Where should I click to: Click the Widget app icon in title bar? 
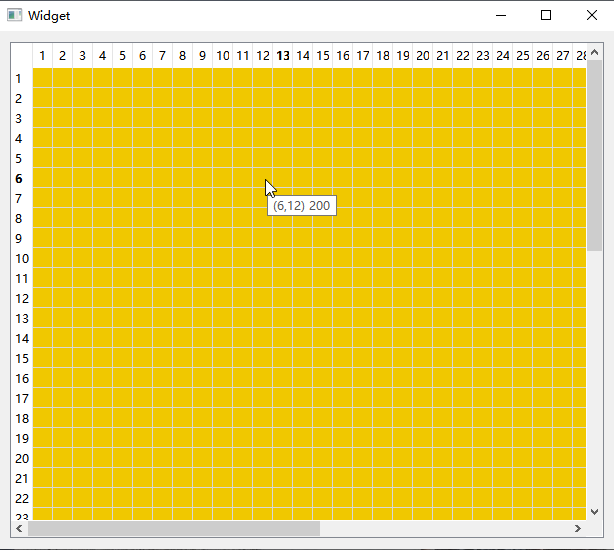pos(14,15)
